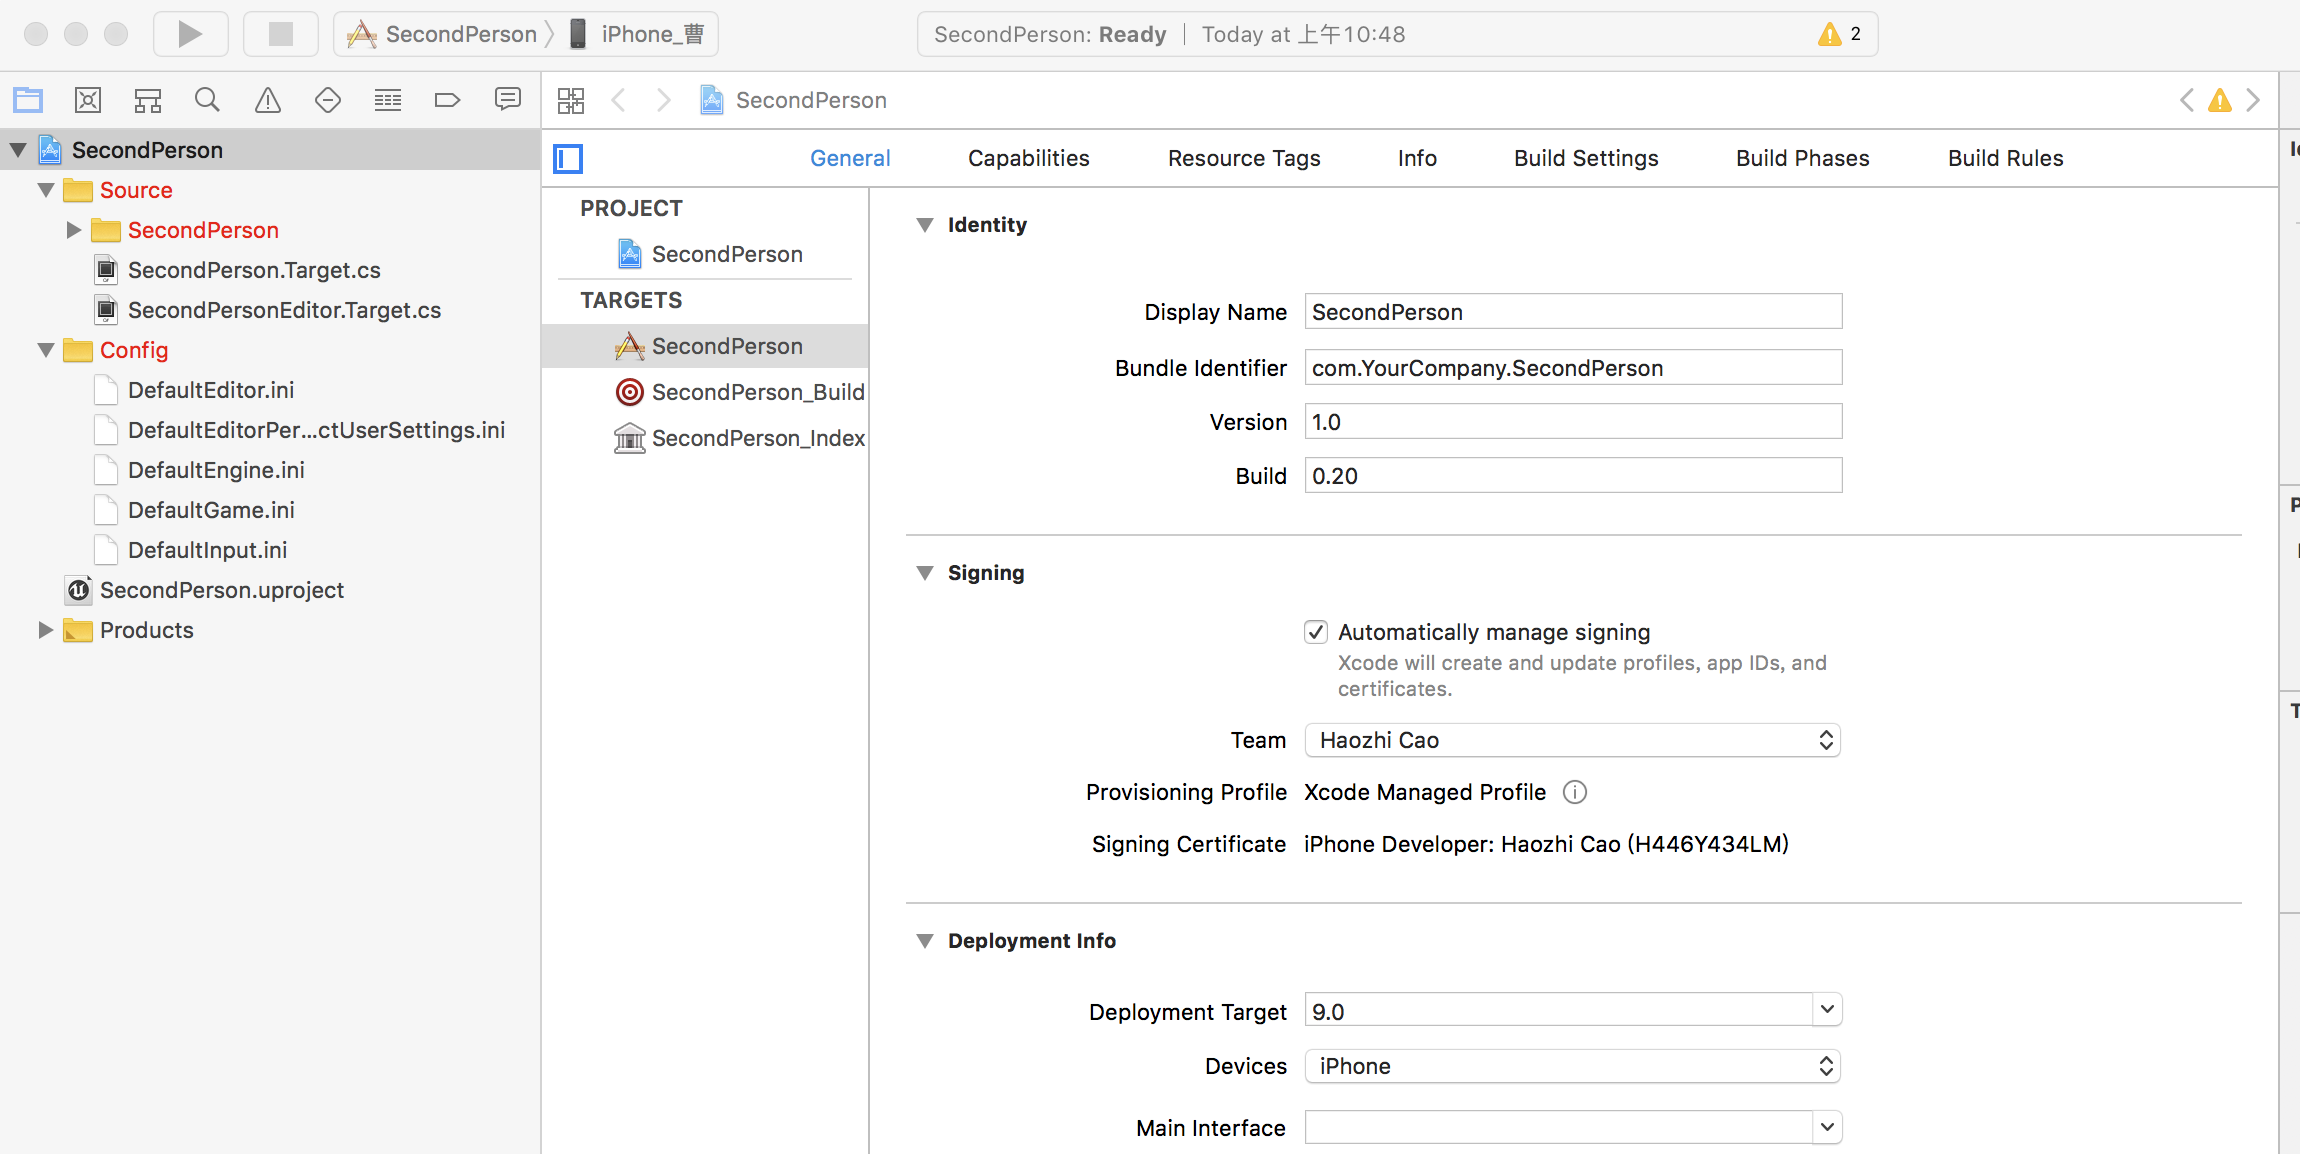Viewport: 2300px width, 1154px height.
Task: Toggle the targets list sidebar icon
Action: (x=568, y=158)
